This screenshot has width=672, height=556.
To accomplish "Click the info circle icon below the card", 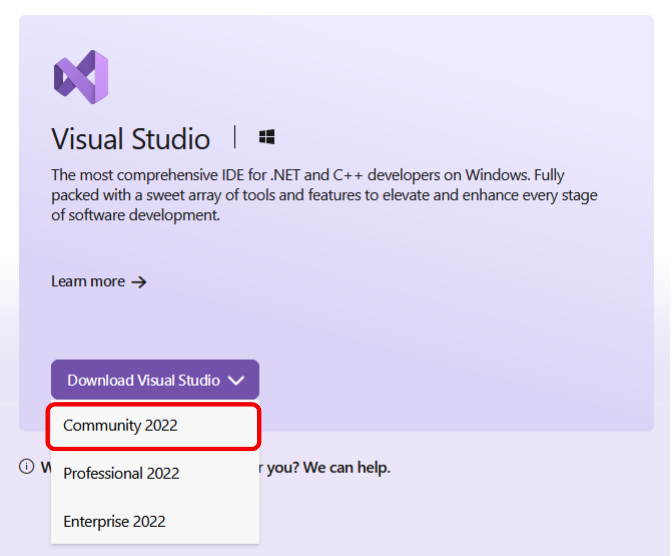I will 27,467.
